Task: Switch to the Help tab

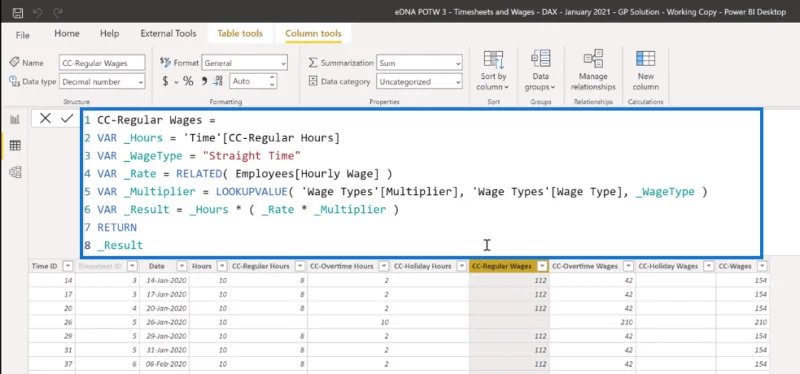Action: coord(109,34)
